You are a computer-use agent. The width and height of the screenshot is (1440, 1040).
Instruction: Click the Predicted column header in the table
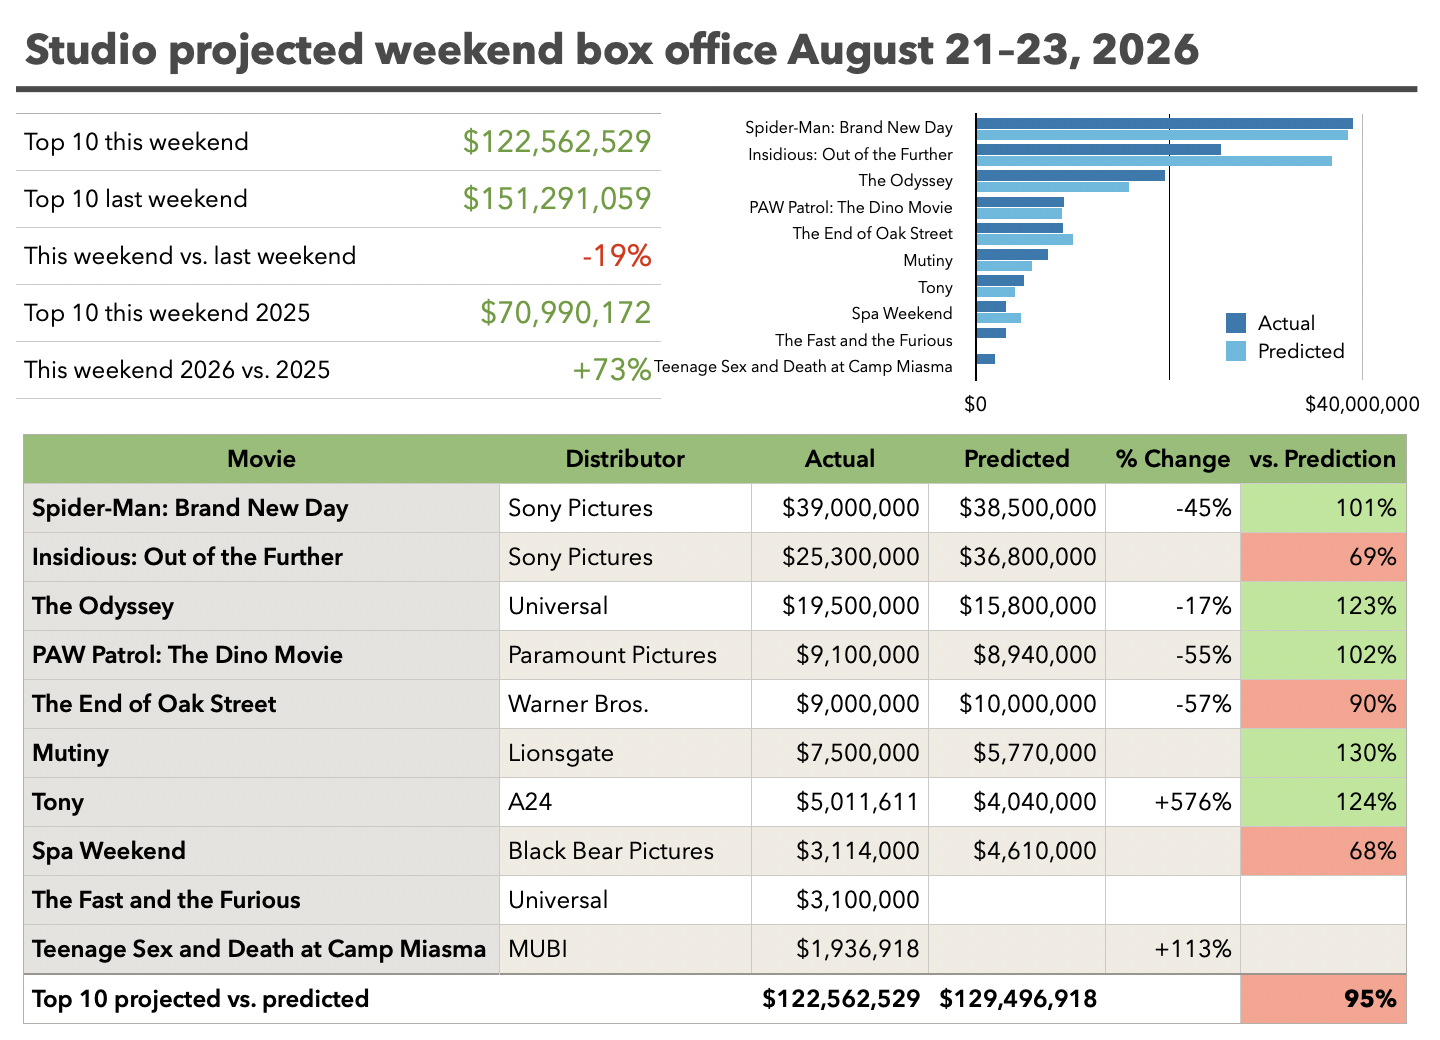click(x=1017, y=459)
